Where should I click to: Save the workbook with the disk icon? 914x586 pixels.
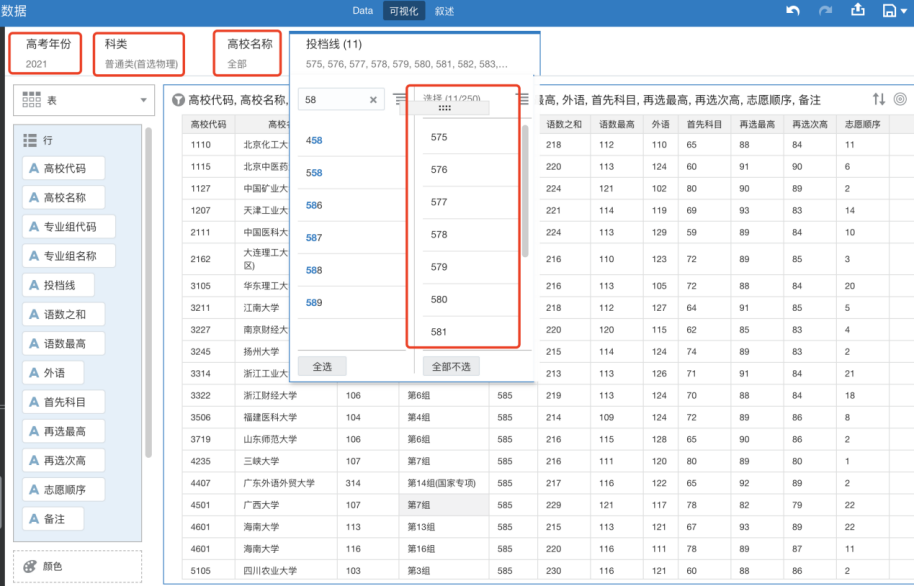890,10
